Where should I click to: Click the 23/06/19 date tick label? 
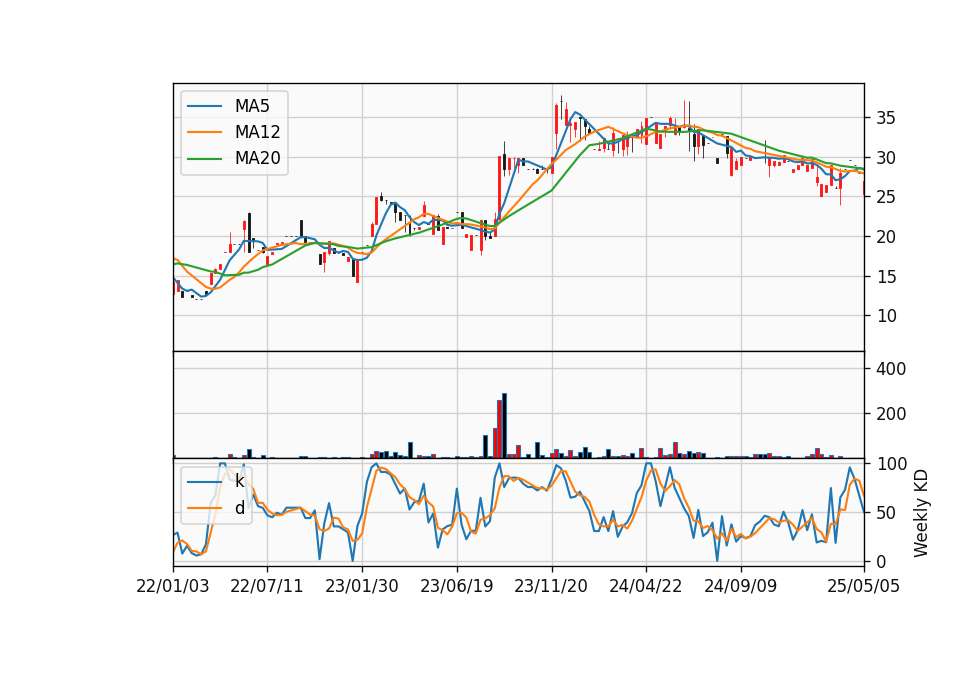pos(457,586)
